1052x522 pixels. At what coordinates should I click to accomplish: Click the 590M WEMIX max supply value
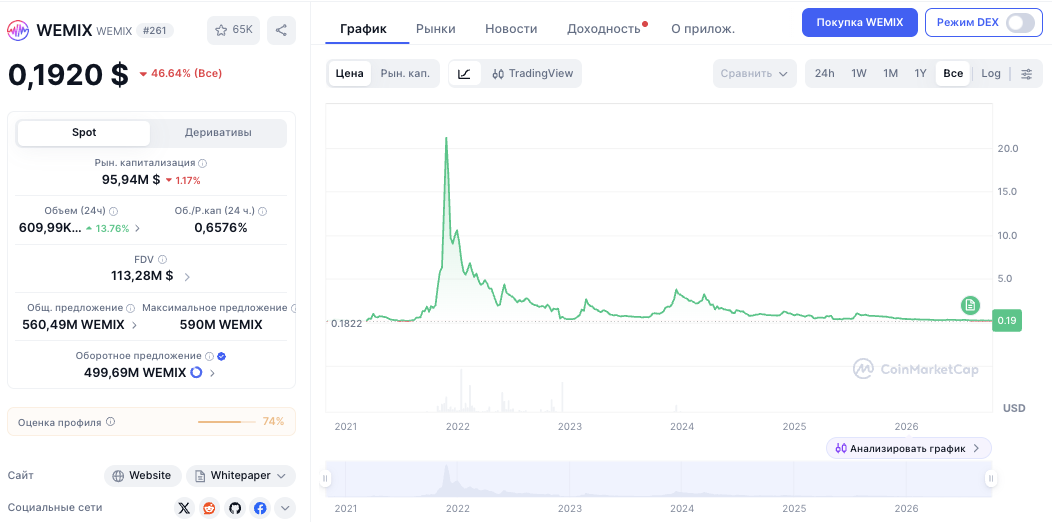tap(221, 325)
